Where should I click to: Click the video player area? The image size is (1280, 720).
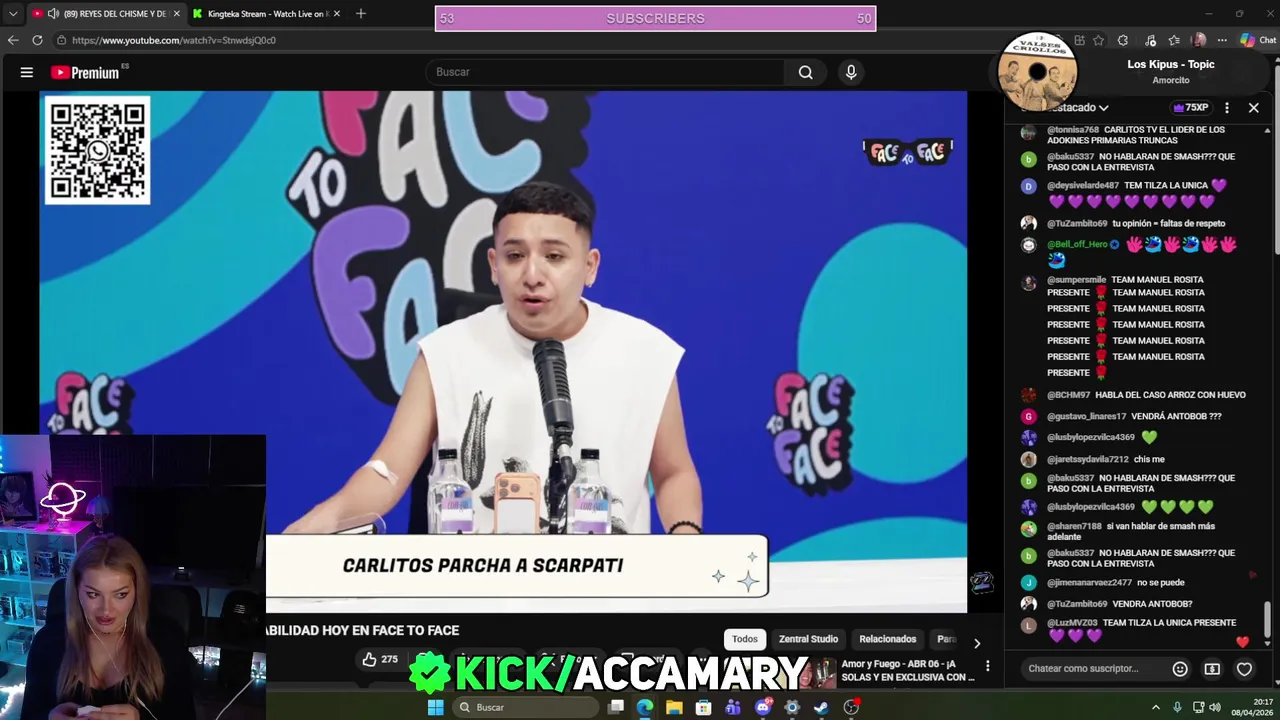click(x=503, y=352)
